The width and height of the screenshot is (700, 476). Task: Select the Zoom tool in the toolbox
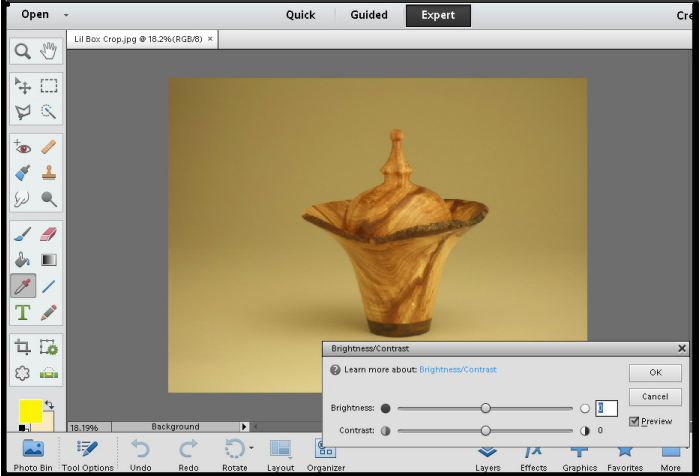[22, 51]
